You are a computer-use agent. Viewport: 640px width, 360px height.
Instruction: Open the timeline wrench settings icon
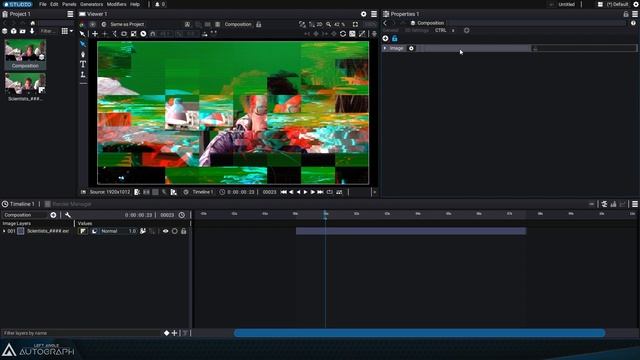68,215
